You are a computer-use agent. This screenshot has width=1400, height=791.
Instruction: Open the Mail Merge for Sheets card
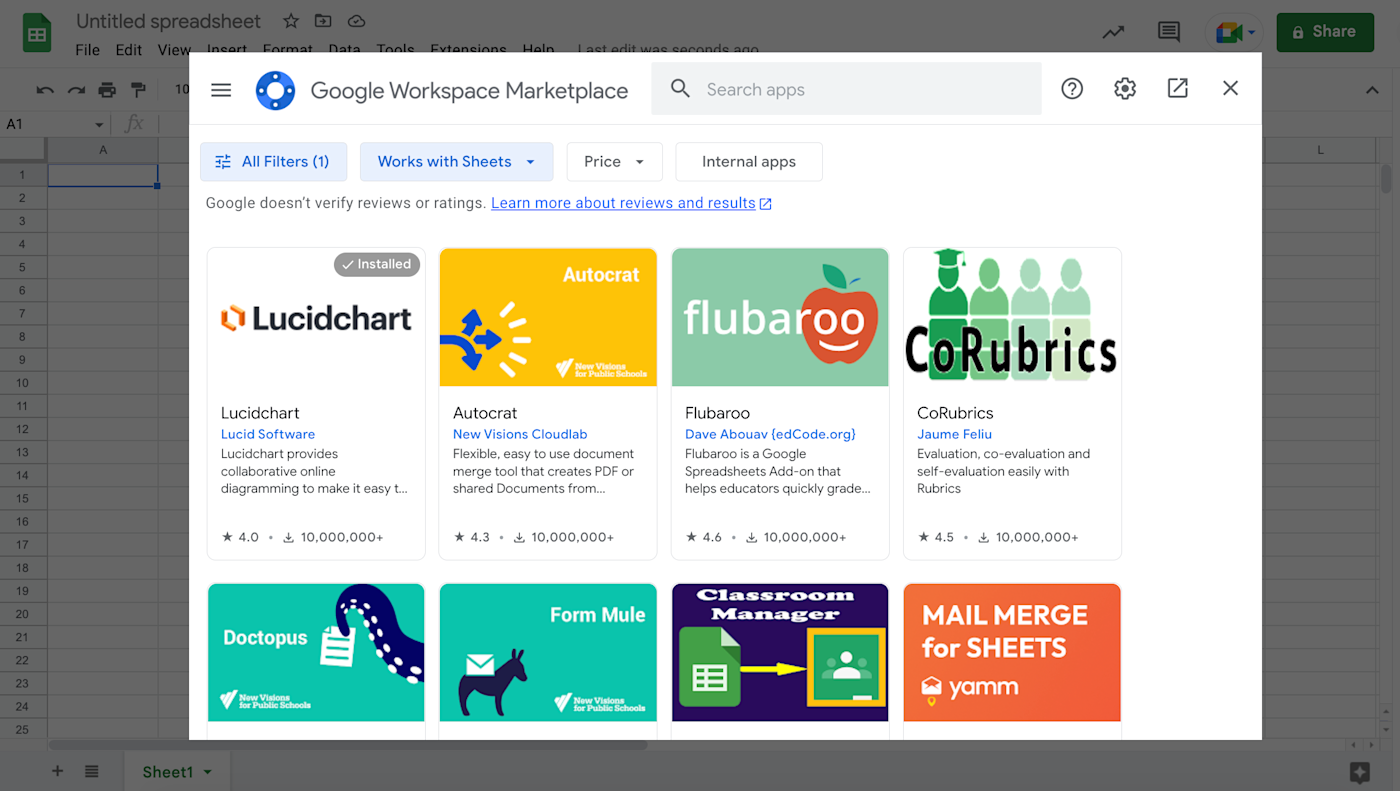point(1012,661)
